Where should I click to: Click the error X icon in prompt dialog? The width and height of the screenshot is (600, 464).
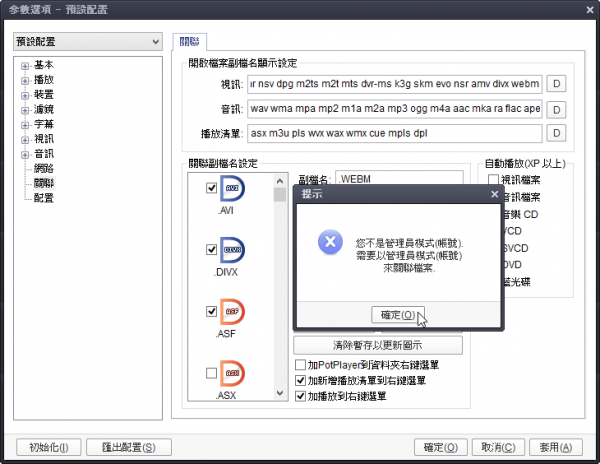(x=330, y=242)
